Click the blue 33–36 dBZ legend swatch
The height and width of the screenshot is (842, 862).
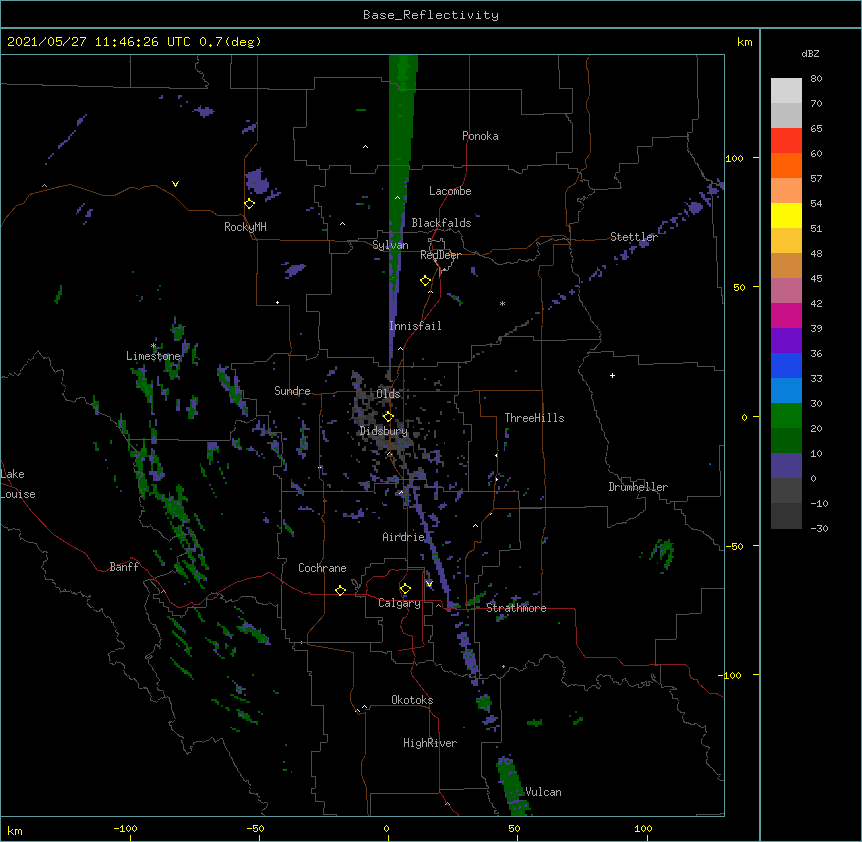pos(786,365)
